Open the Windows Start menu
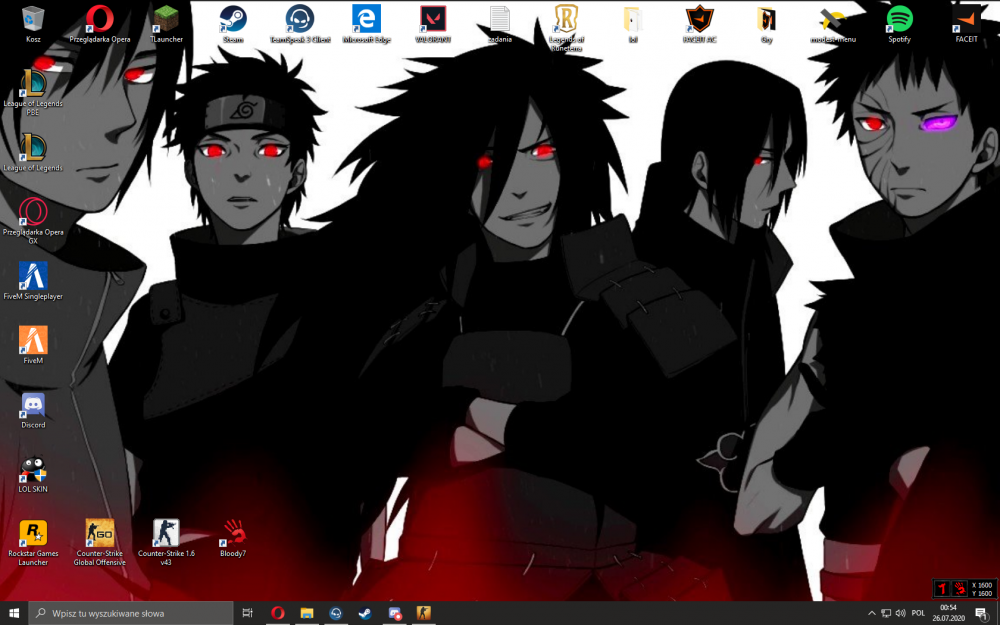Screen dimensions: 1000x625 pyautogui.click(x=14, y=613)
